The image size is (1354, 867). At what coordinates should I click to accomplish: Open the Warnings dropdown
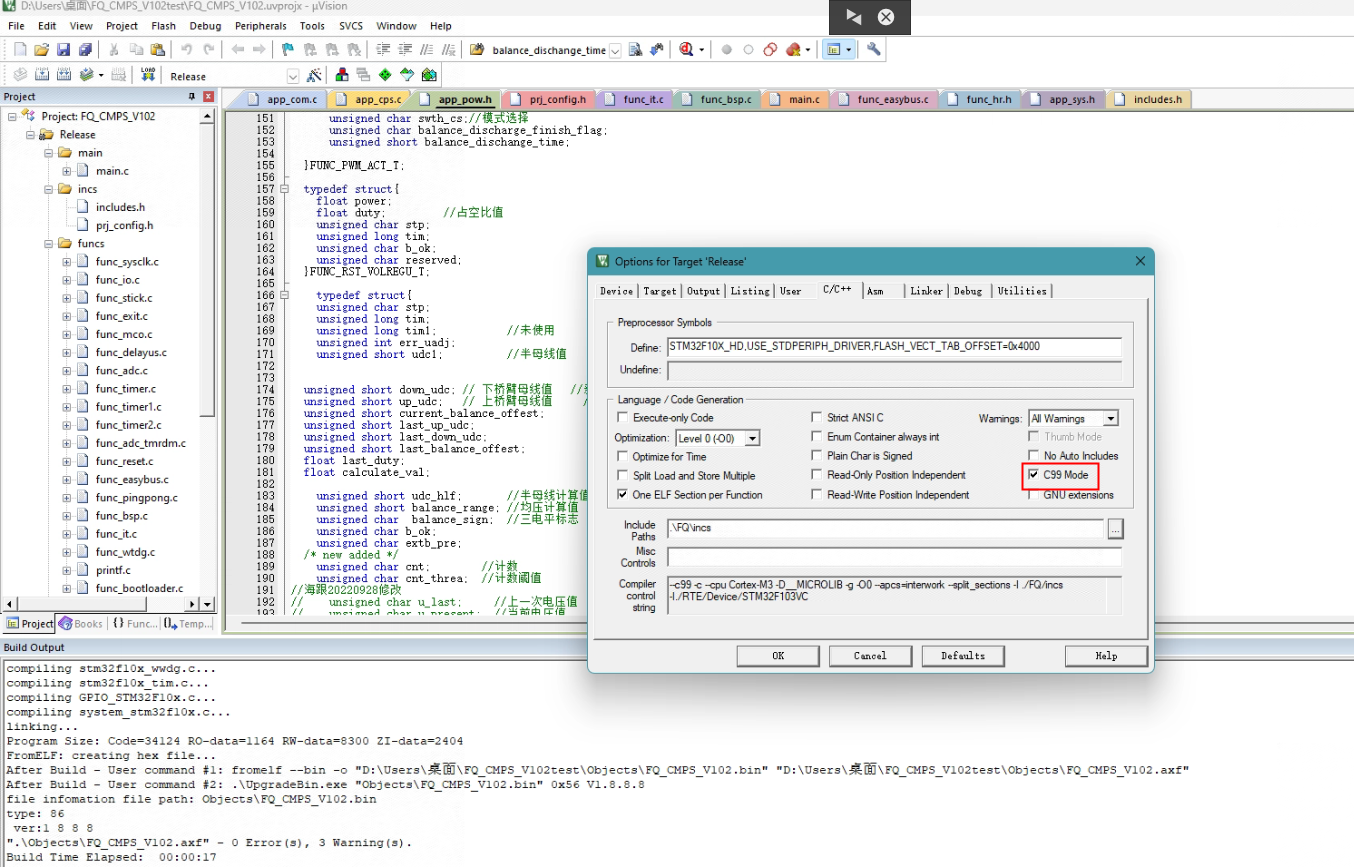tap(1110, 419)
